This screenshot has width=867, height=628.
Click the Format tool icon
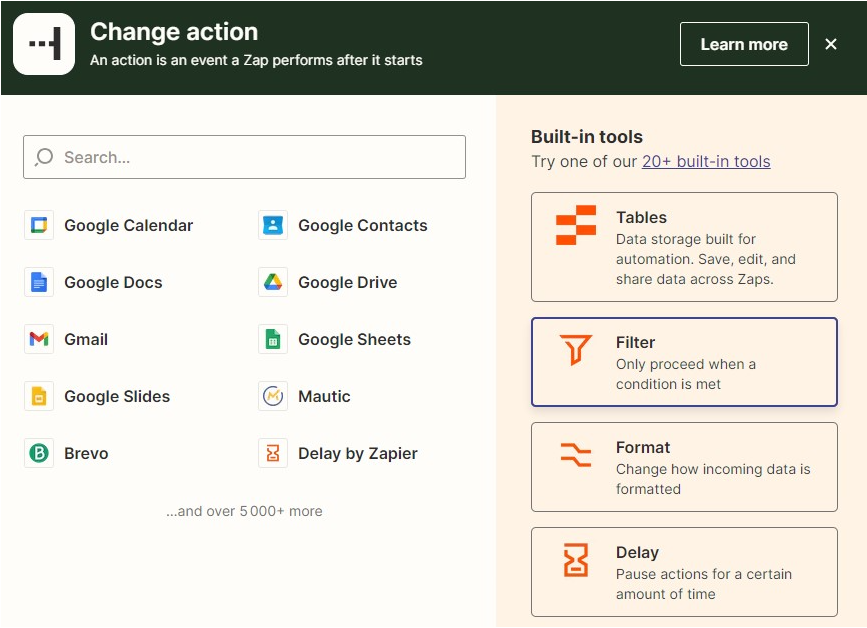[x=576, y=455]
